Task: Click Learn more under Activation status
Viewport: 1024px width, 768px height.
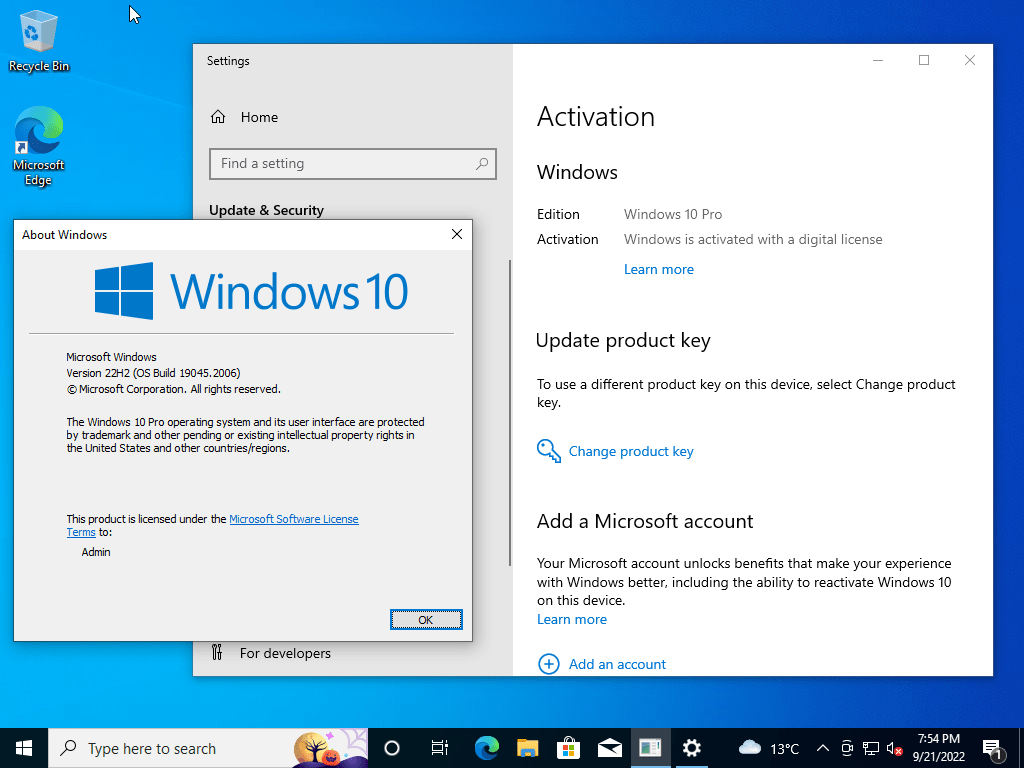Action: (658, 269)
